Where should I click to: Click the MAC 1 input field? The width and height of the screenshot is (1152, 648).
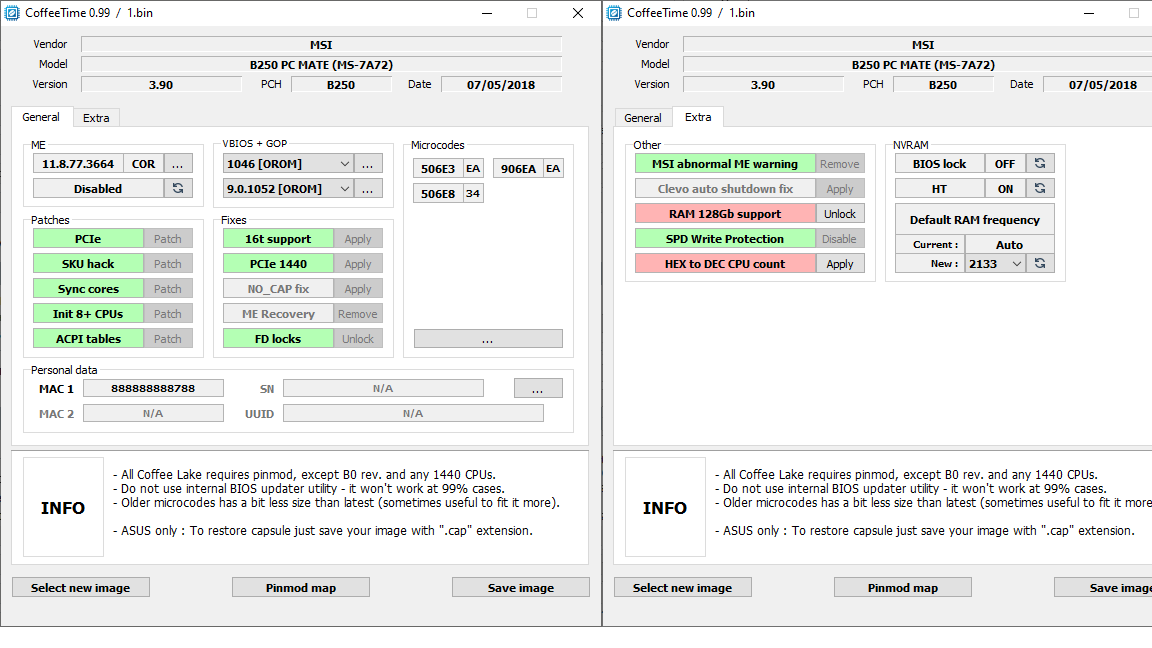[154, 388]
